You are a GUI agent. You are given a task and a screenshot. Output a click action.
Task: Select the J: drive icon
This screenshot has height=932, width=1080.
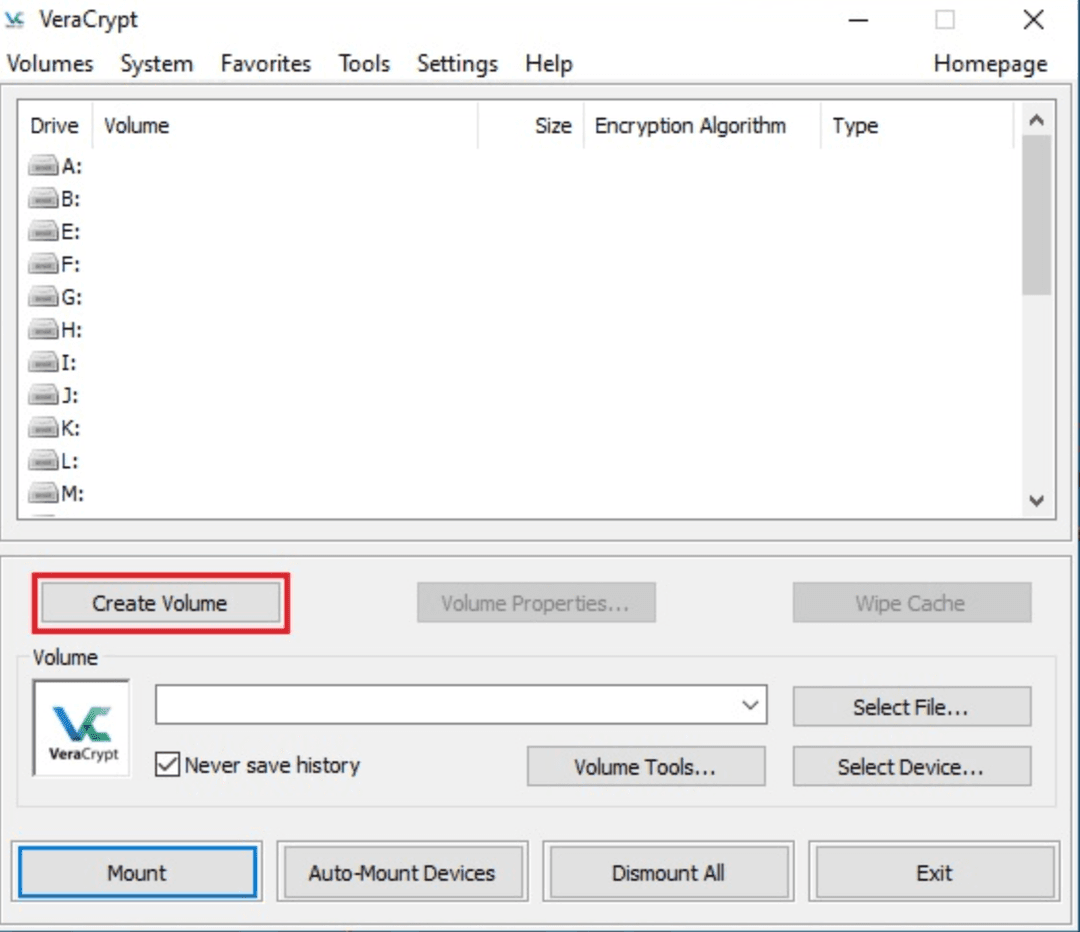[43, 395]
